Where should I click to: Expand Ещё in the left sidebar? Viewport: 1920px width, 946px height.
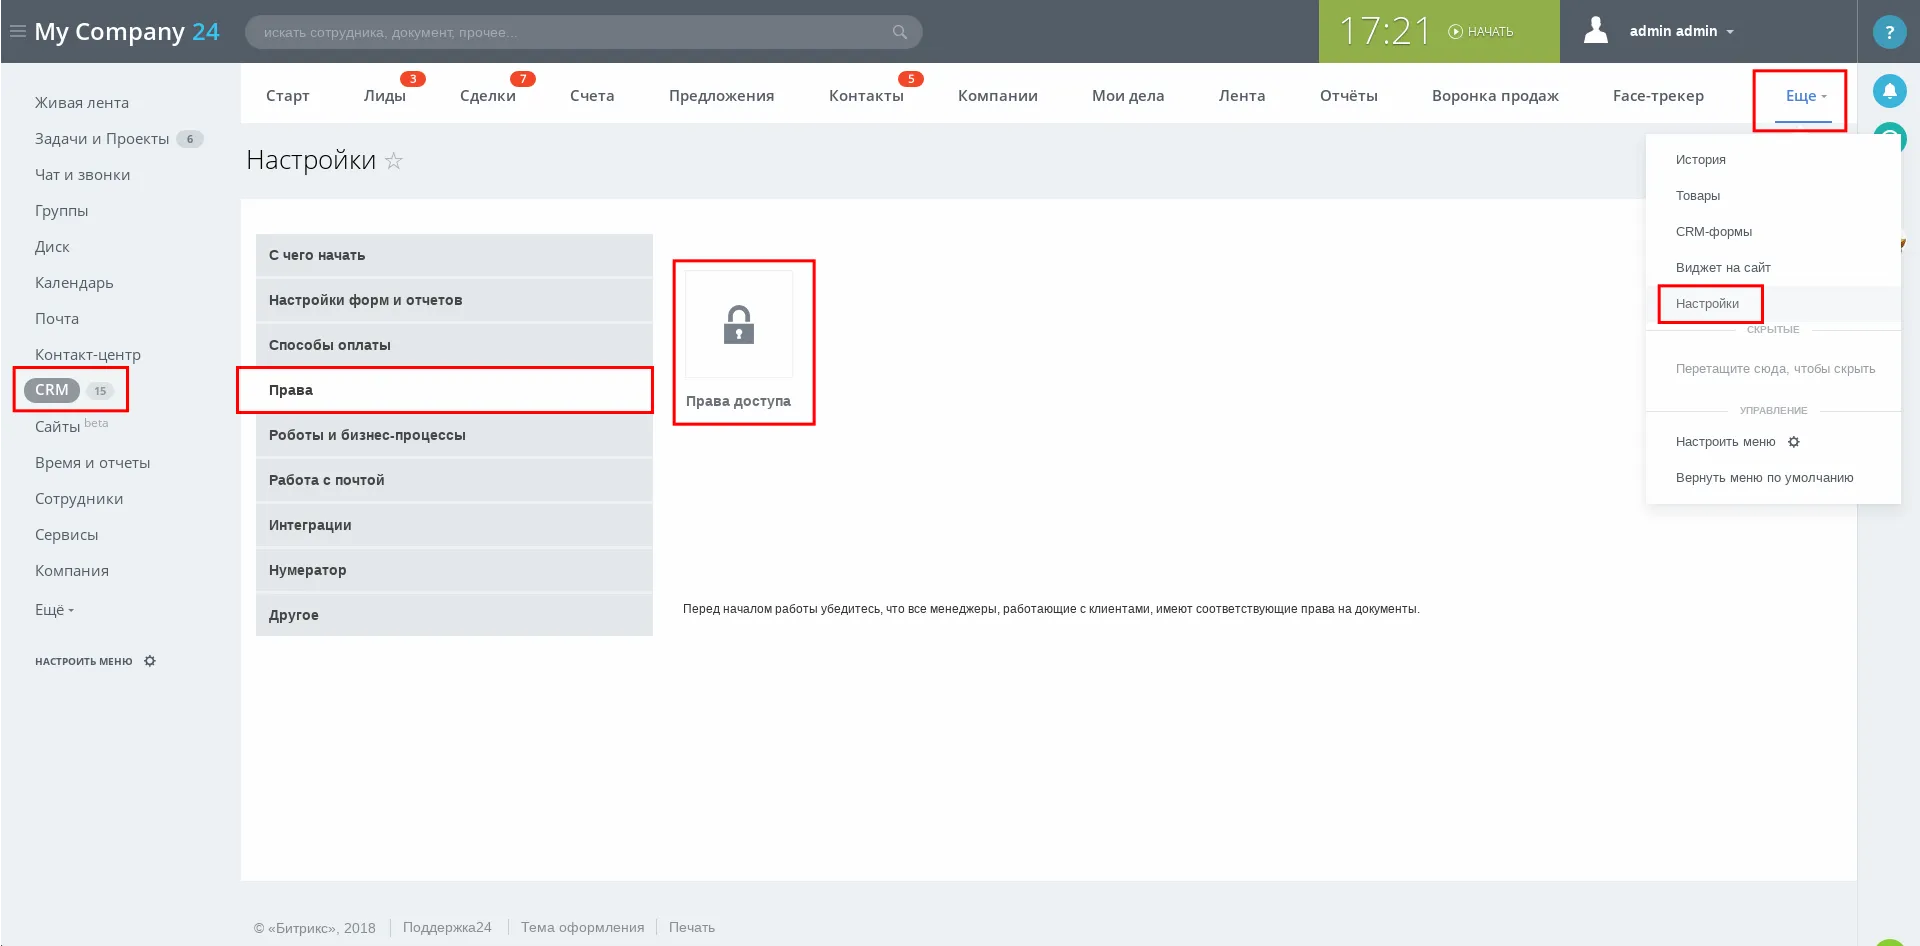click(x=54, y=610)
